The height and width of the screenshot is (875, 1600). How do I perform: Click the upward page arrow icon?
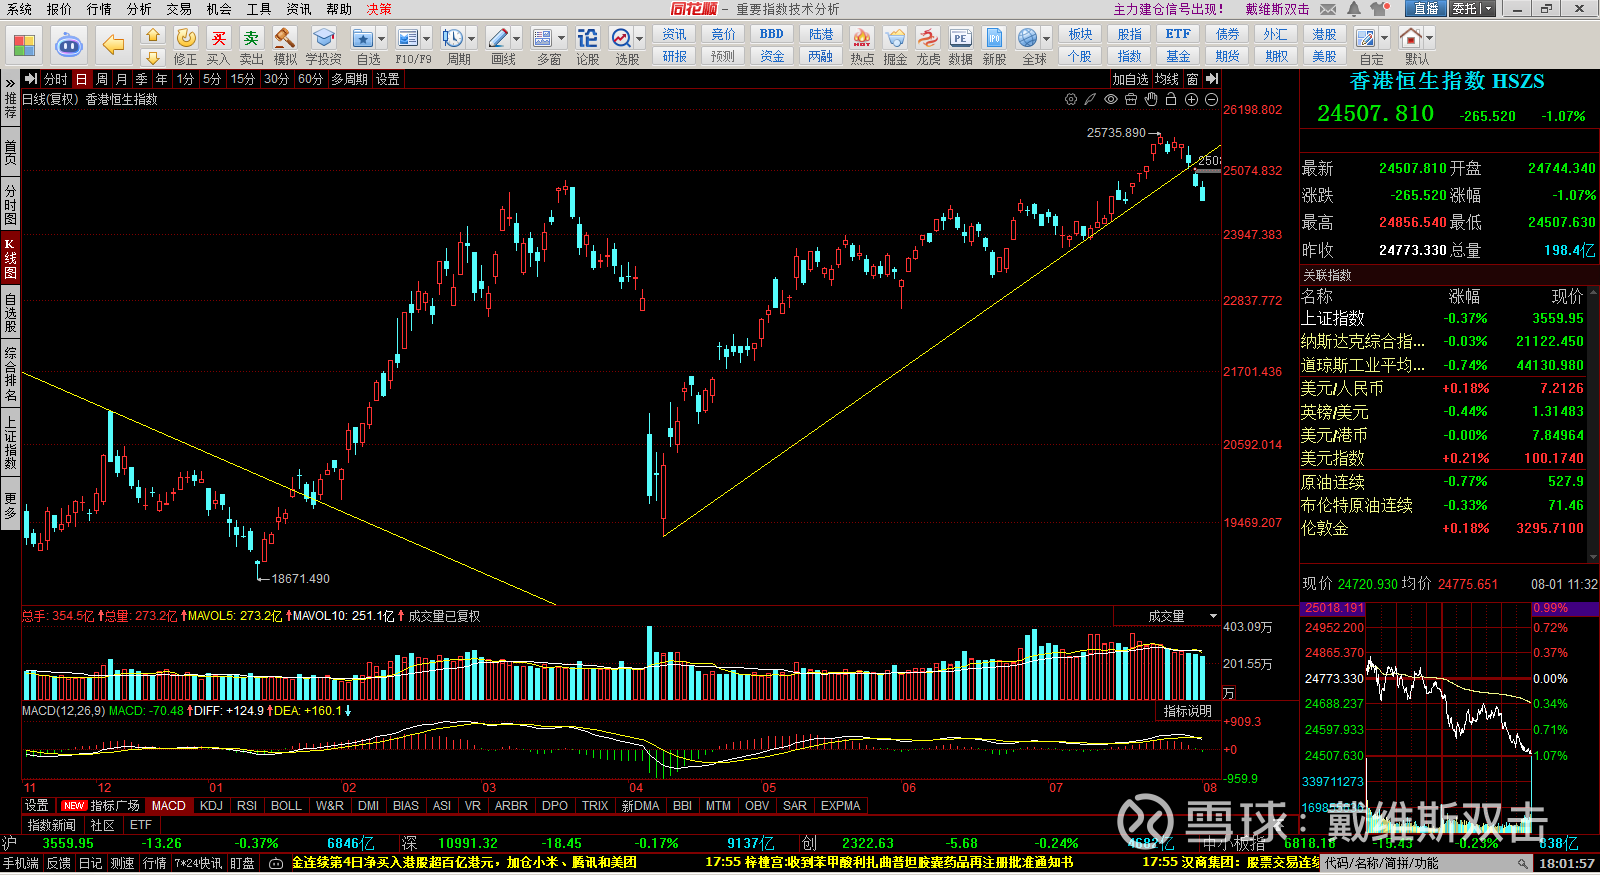tap(153, 35)
